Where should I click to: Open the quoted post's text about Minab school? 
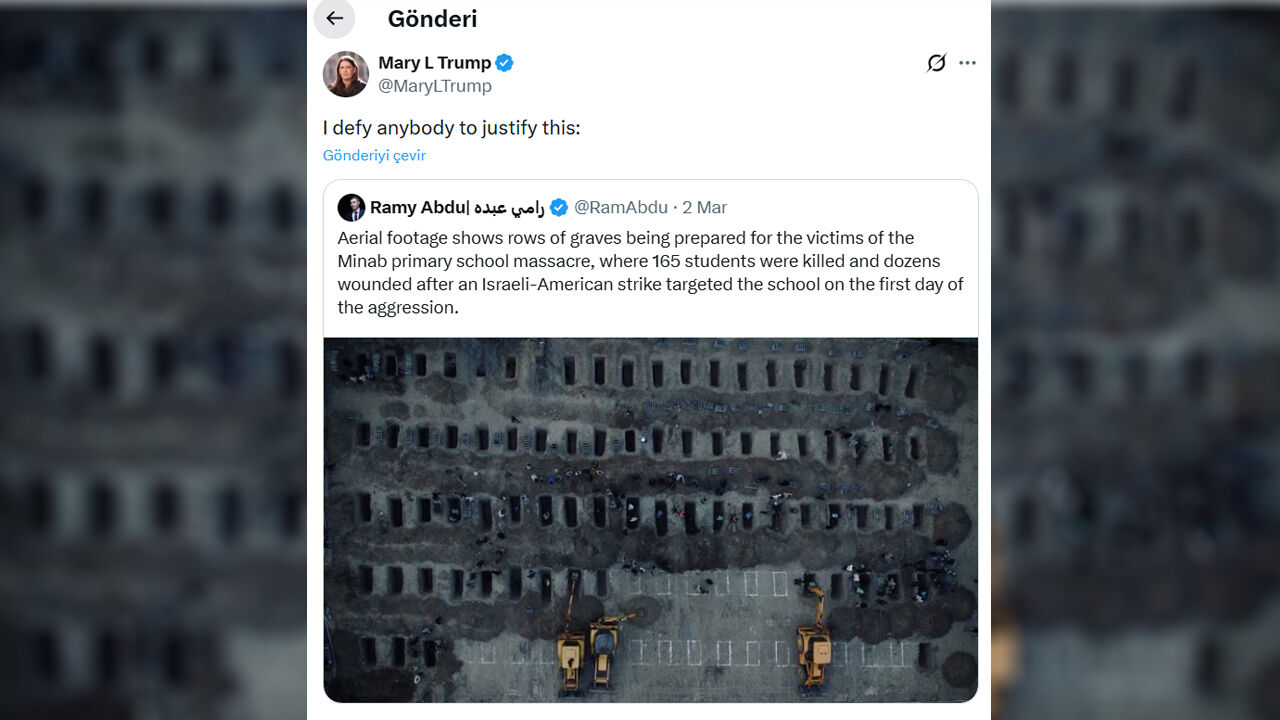pyautogui.click(x=650, y=273)
